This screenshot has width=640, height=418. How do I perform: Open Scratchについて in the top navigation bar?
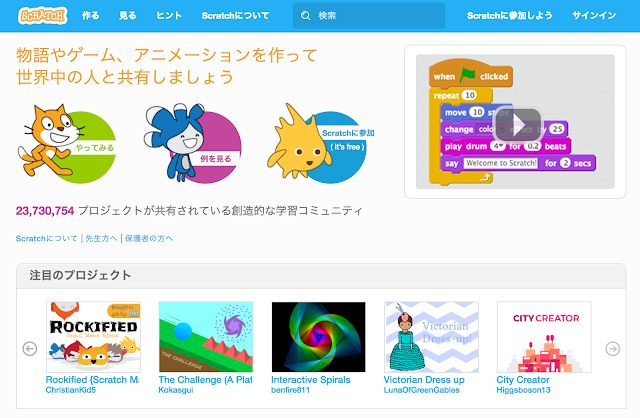point(235,16)
